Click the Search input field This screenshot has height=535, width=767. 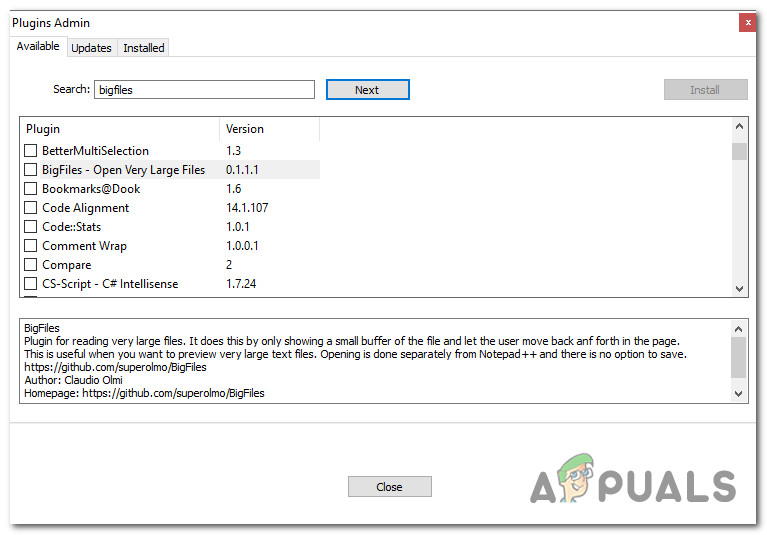coord(204,89)
